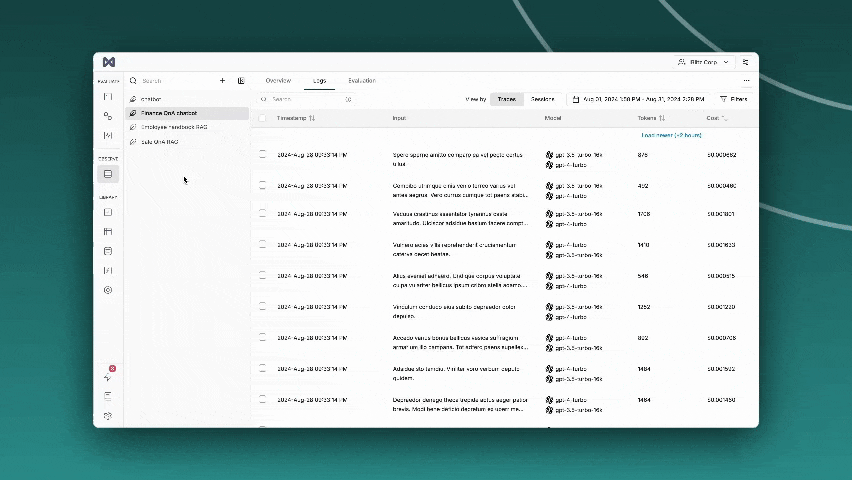The height and width of the screenshot is (480, 852).
Task: Tick the checkbox of the 1410-token log row
Action: pyautogui.click(x=262, y=245)
